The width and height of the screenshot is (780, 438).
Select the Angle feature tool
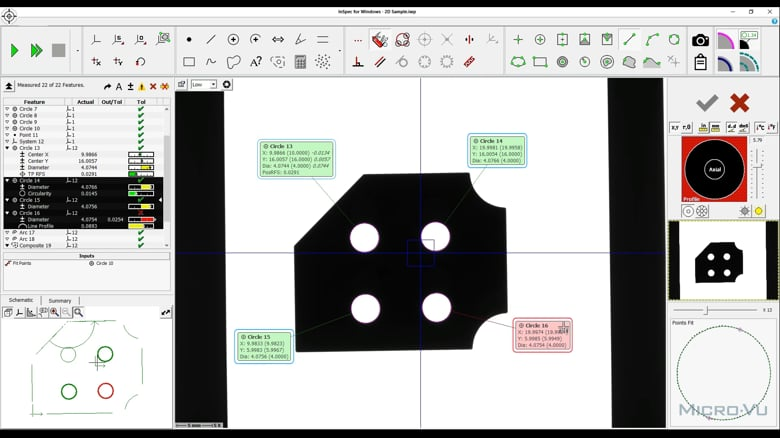click(300, 39)
